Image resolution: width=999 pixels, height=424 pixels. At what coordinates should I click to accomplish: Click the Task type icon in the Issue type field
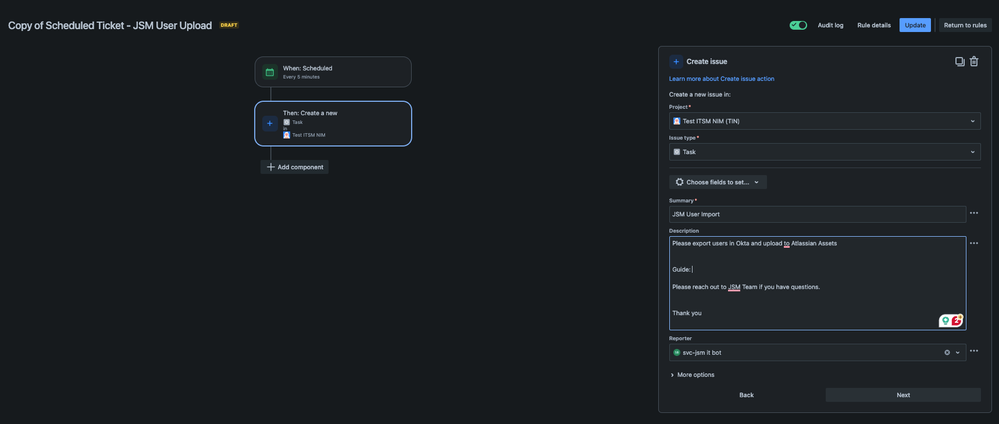pyautogui.click(x=677, y=152)
